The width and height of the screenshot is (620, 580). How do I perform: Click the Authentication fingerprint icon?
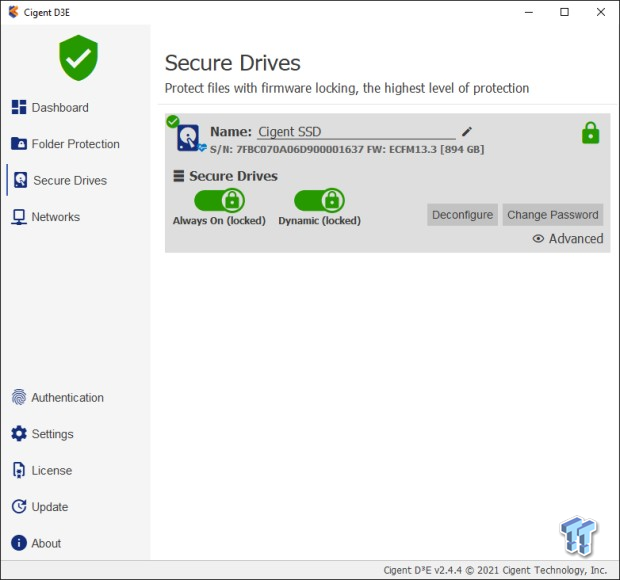pyautogui.click(x=19, y=397)
